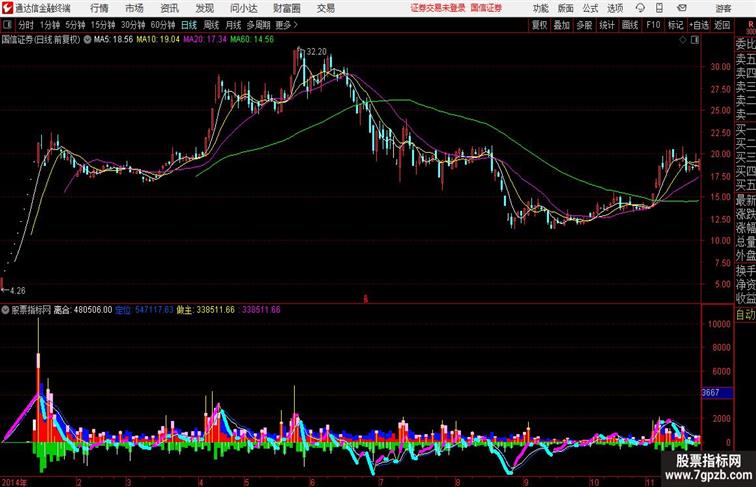Image resolution: width=756 pixels, height=487 pixels.
Task: Open the 市场 menu
Action: coord(134,8)
